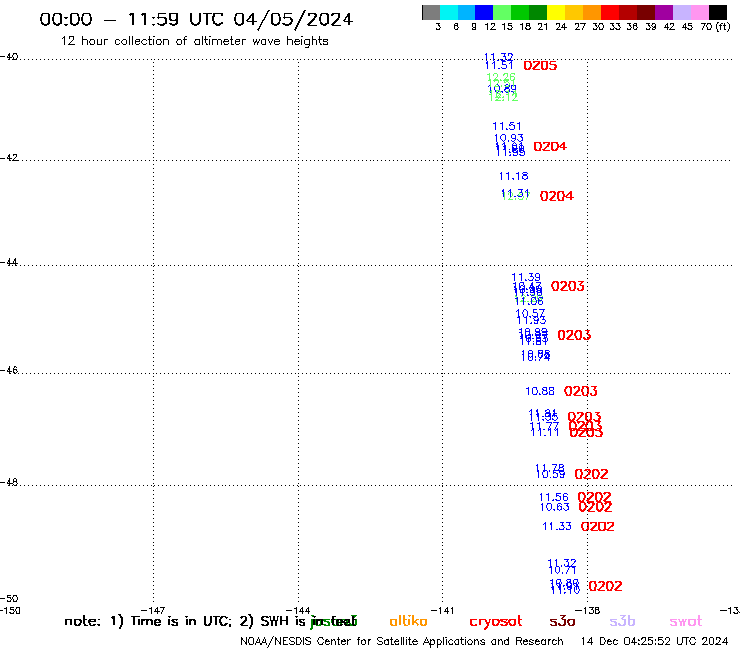Click the wave height value '10.59'
The height and width of the screenshot is (650, 740).
click(x=550, y=474)
